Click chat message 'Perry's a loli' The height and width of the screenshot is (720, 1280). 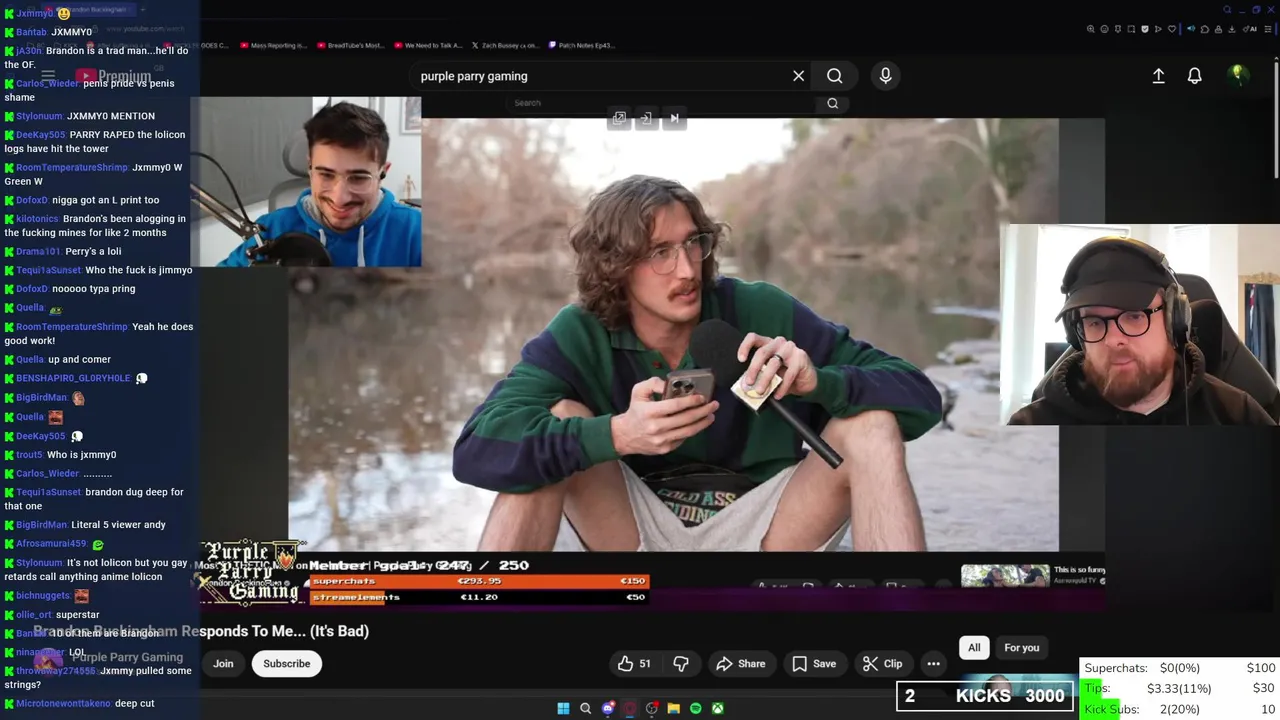click(93, 252)
